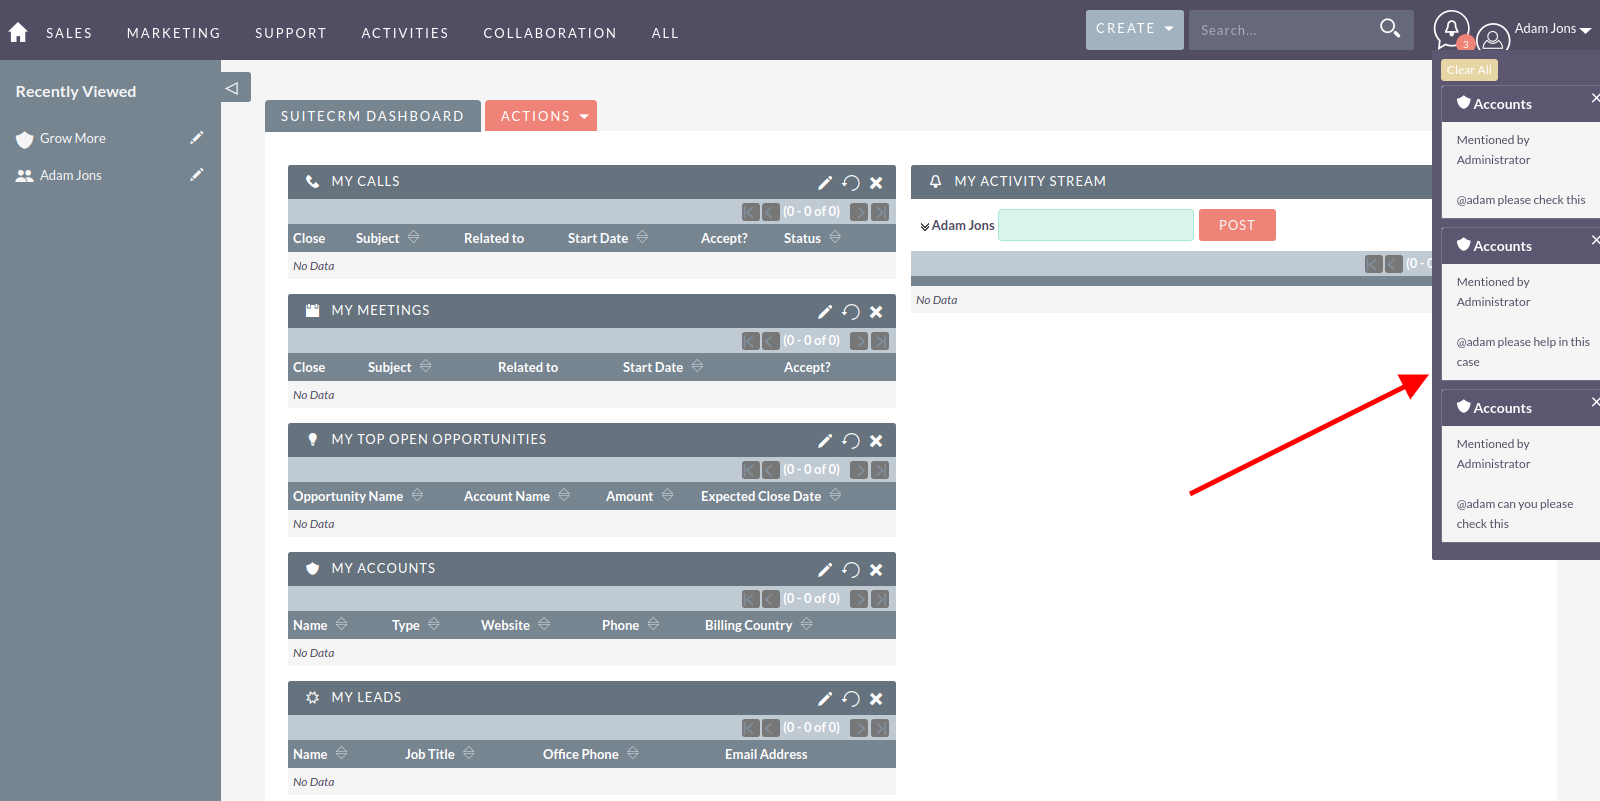This screenshot has height=801, width=1600.
Task: Edit the Grow More record pencil
Action: pos(197,138)
